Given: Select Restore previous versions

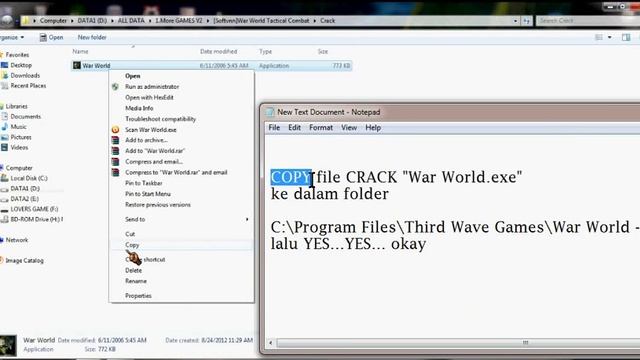Looking at the screenshot, I should (x=158, y=204).
